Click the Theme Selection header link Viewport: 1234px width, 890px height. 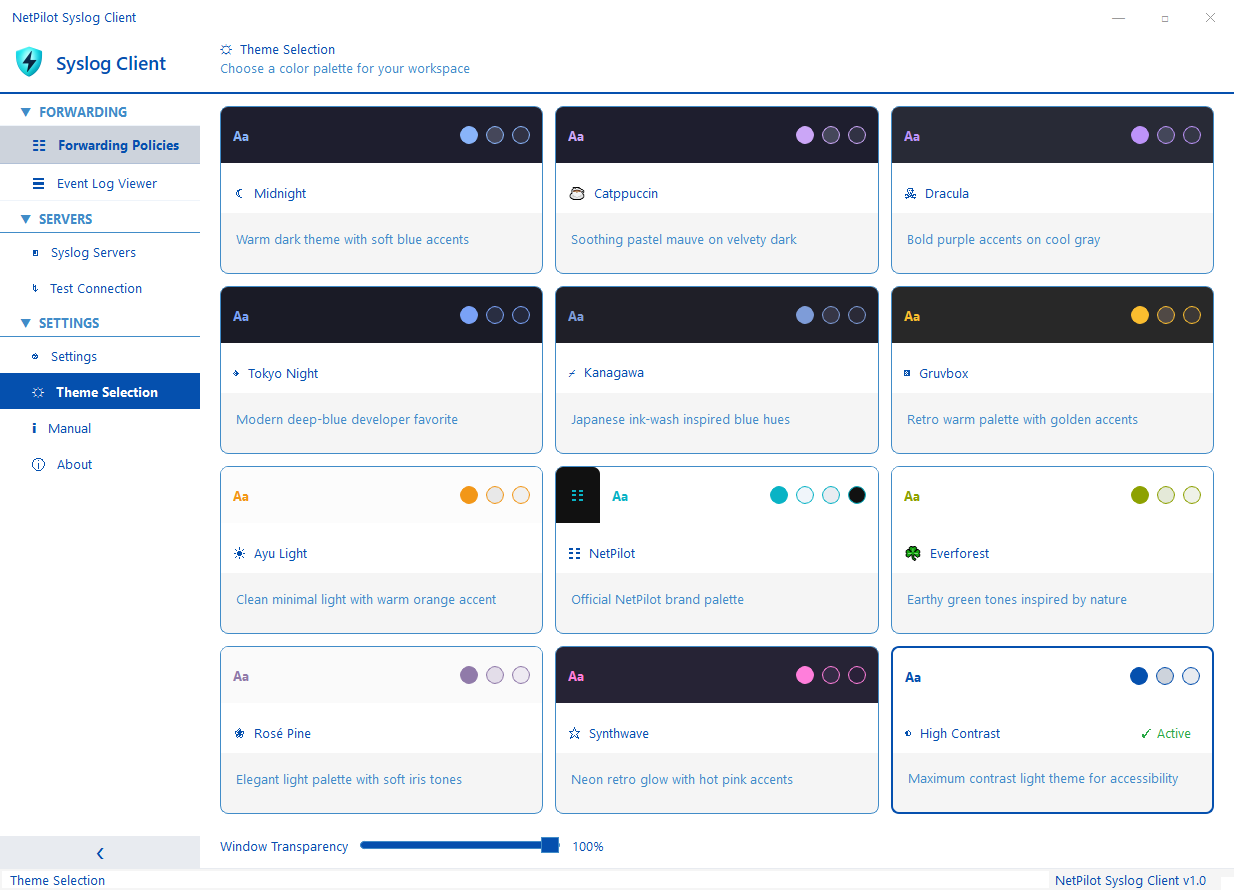(285, 49)
